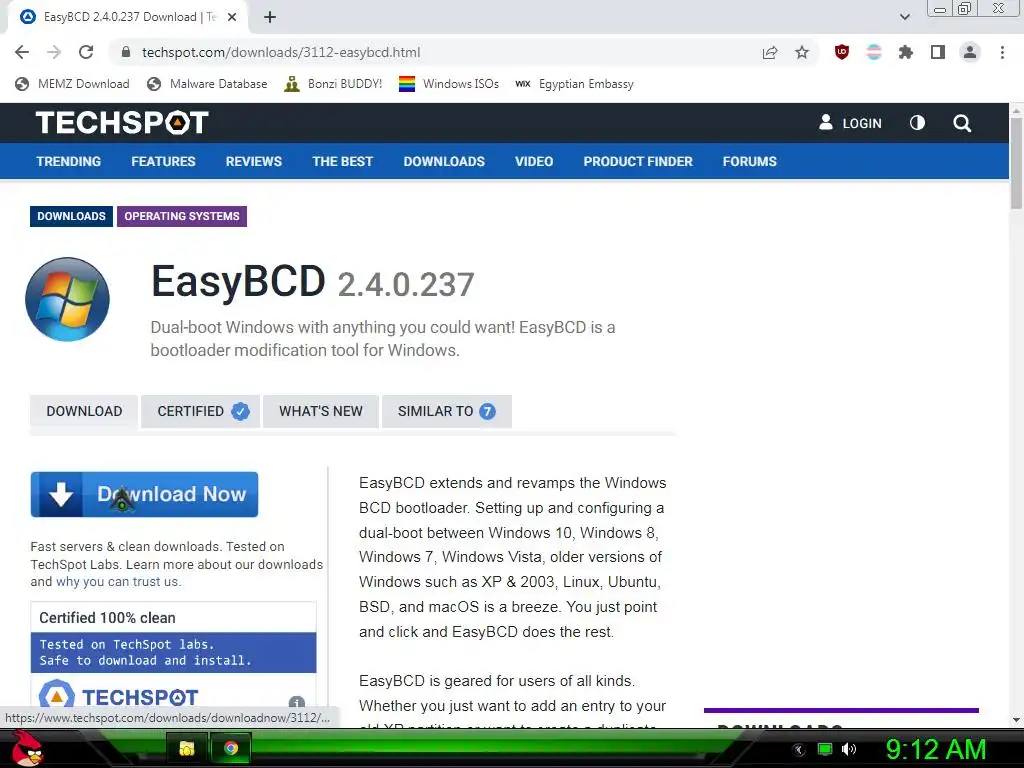The width and height of the screenshot is (1024, 768).
Task: Click the address bar URL
Action: click(x=281, y=52)
